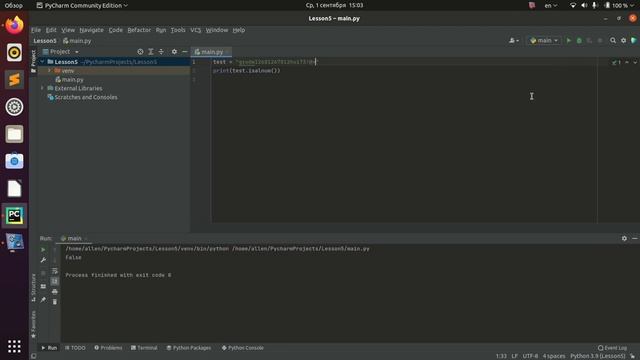This screenshot has width=640, height=360.
Task: Print the Run console output
Action: 55,291
